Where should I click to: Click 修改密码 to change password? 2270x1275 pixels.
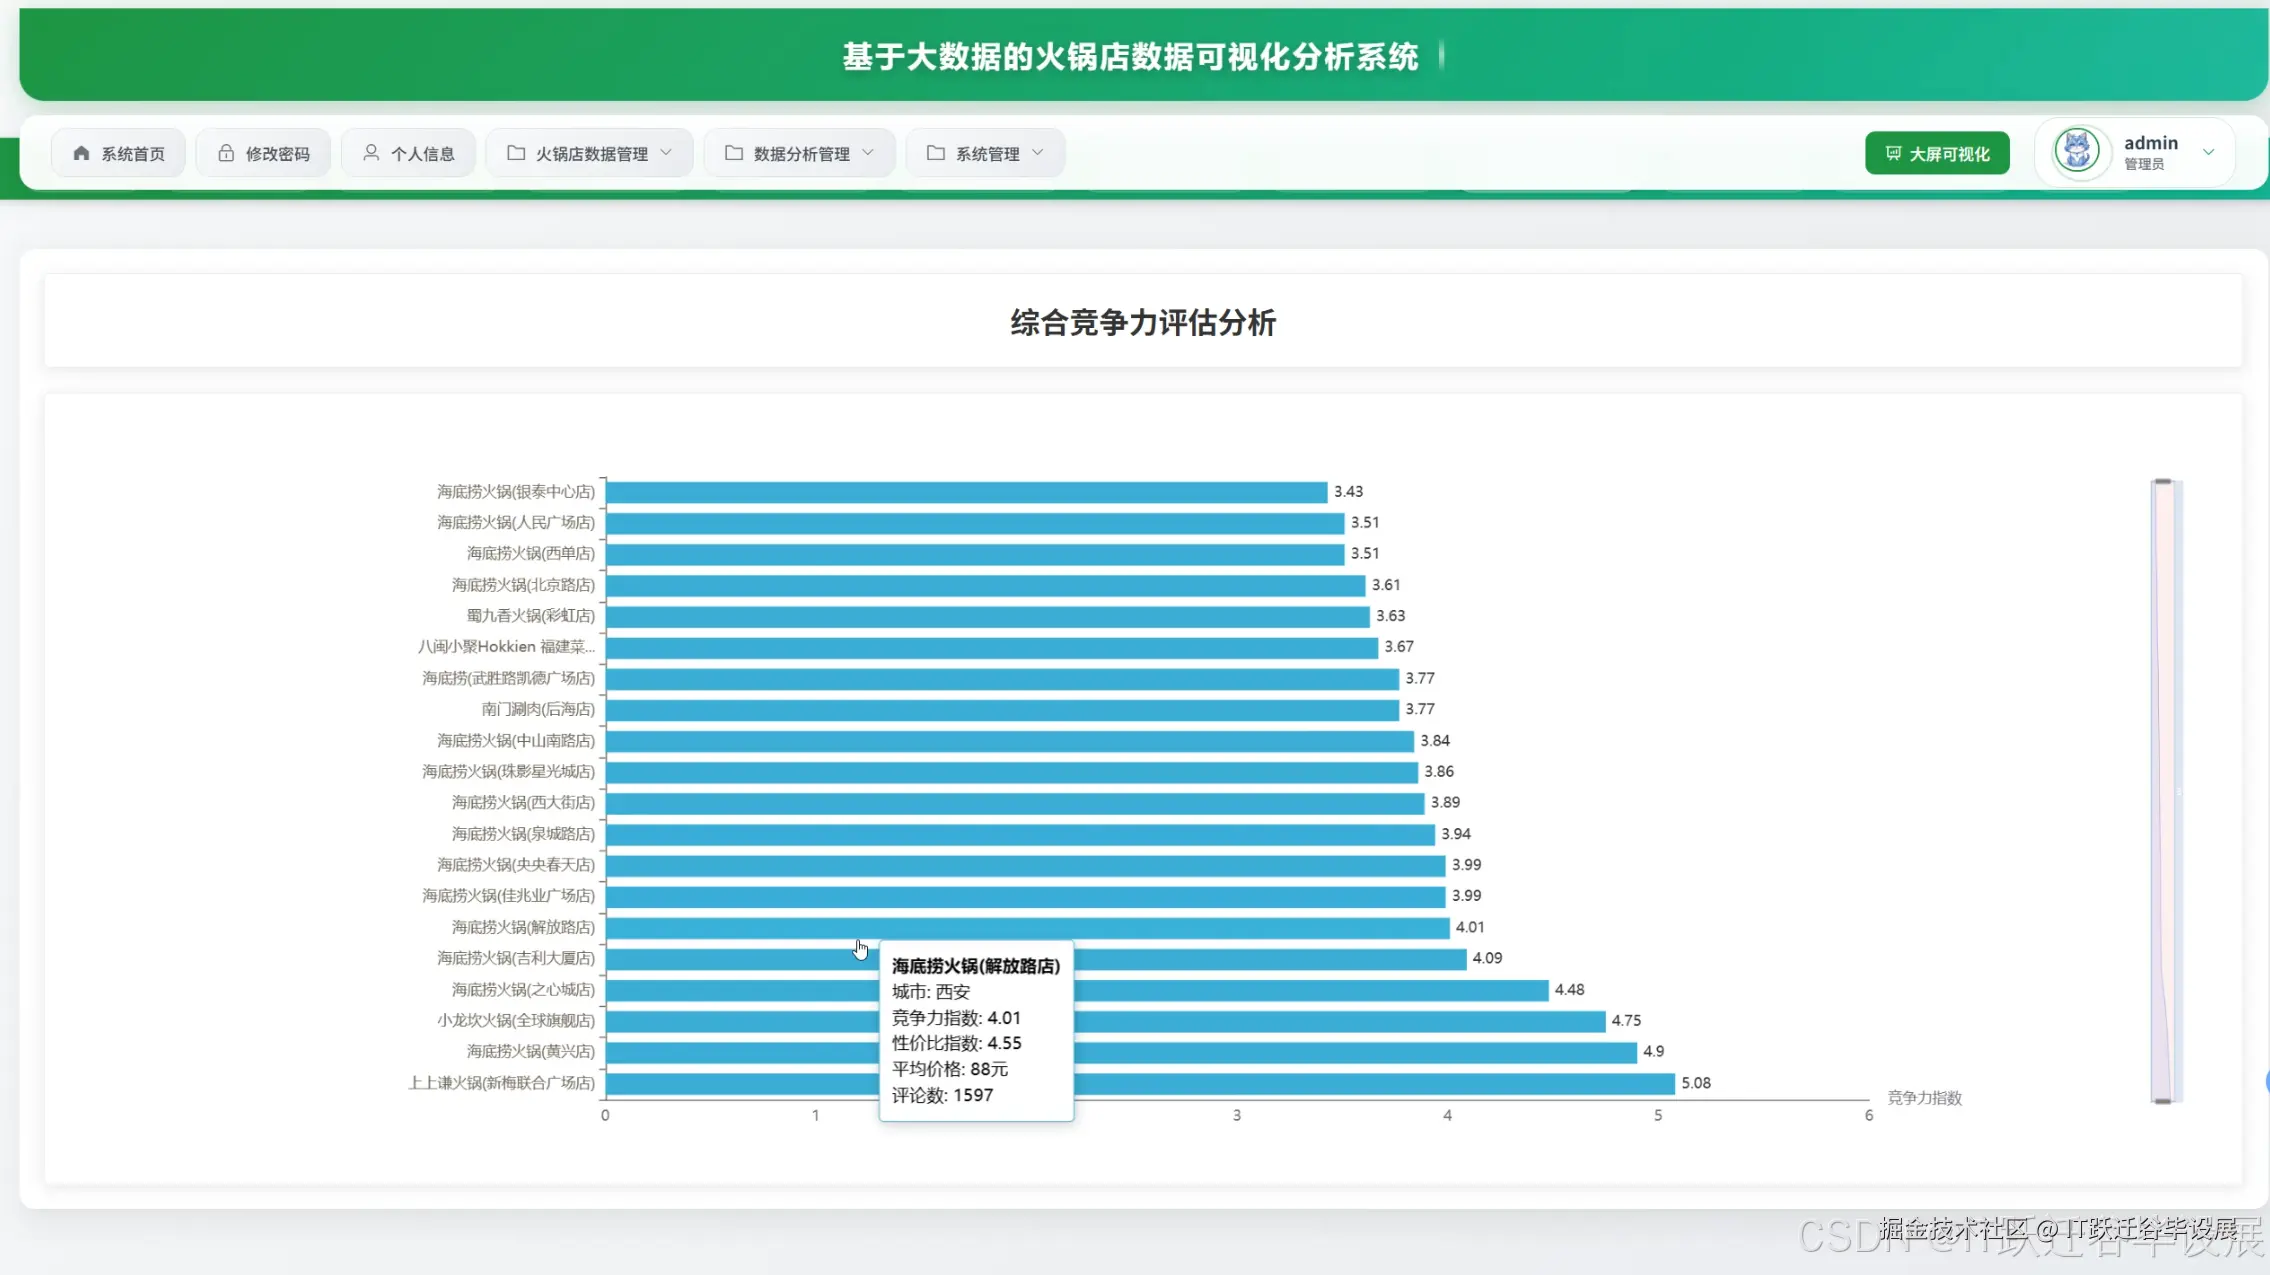263,152
